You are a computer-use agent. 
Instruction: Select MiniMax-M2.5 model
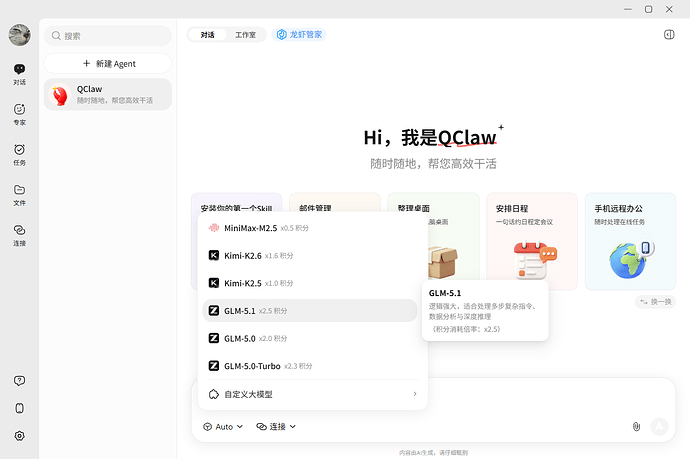pyautogui.click(x=310, y=228)
